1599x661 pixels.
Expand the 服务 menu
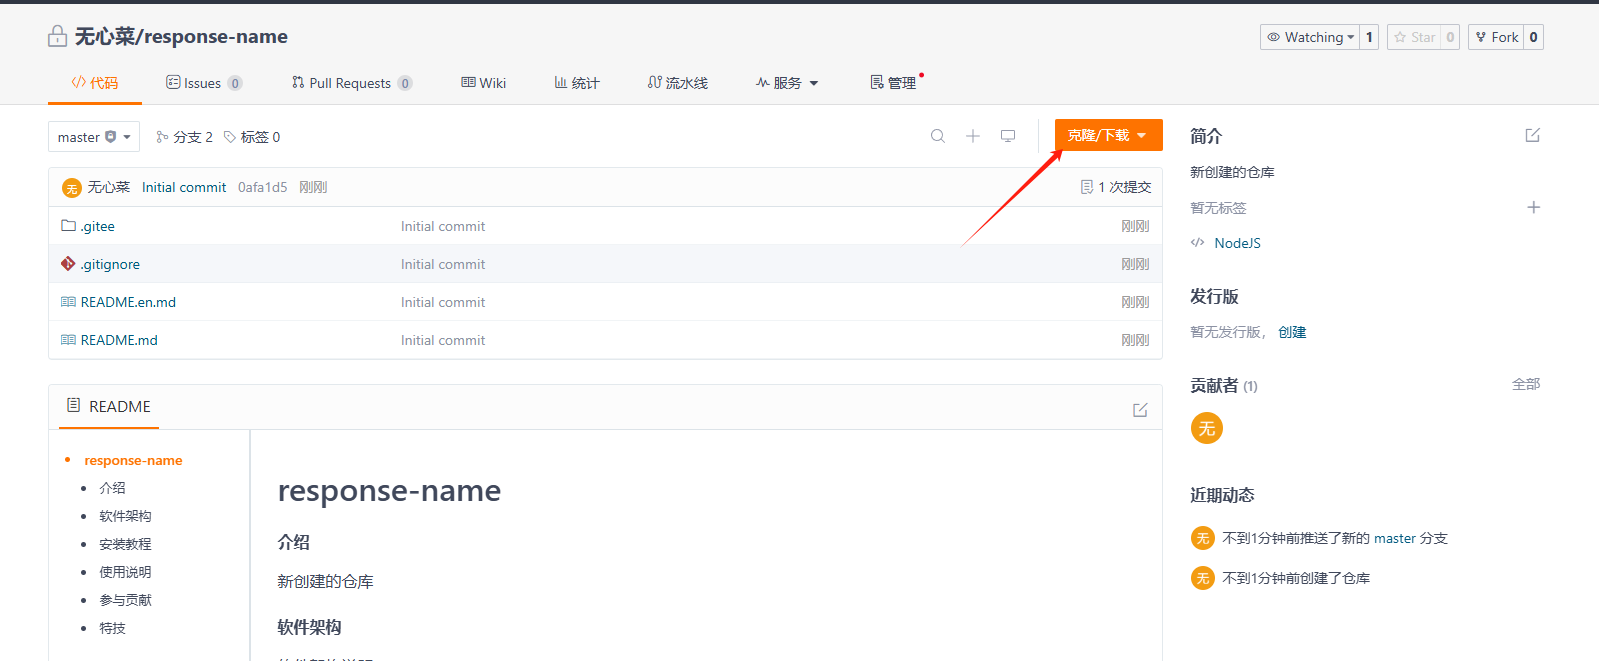tap(787, 83)
